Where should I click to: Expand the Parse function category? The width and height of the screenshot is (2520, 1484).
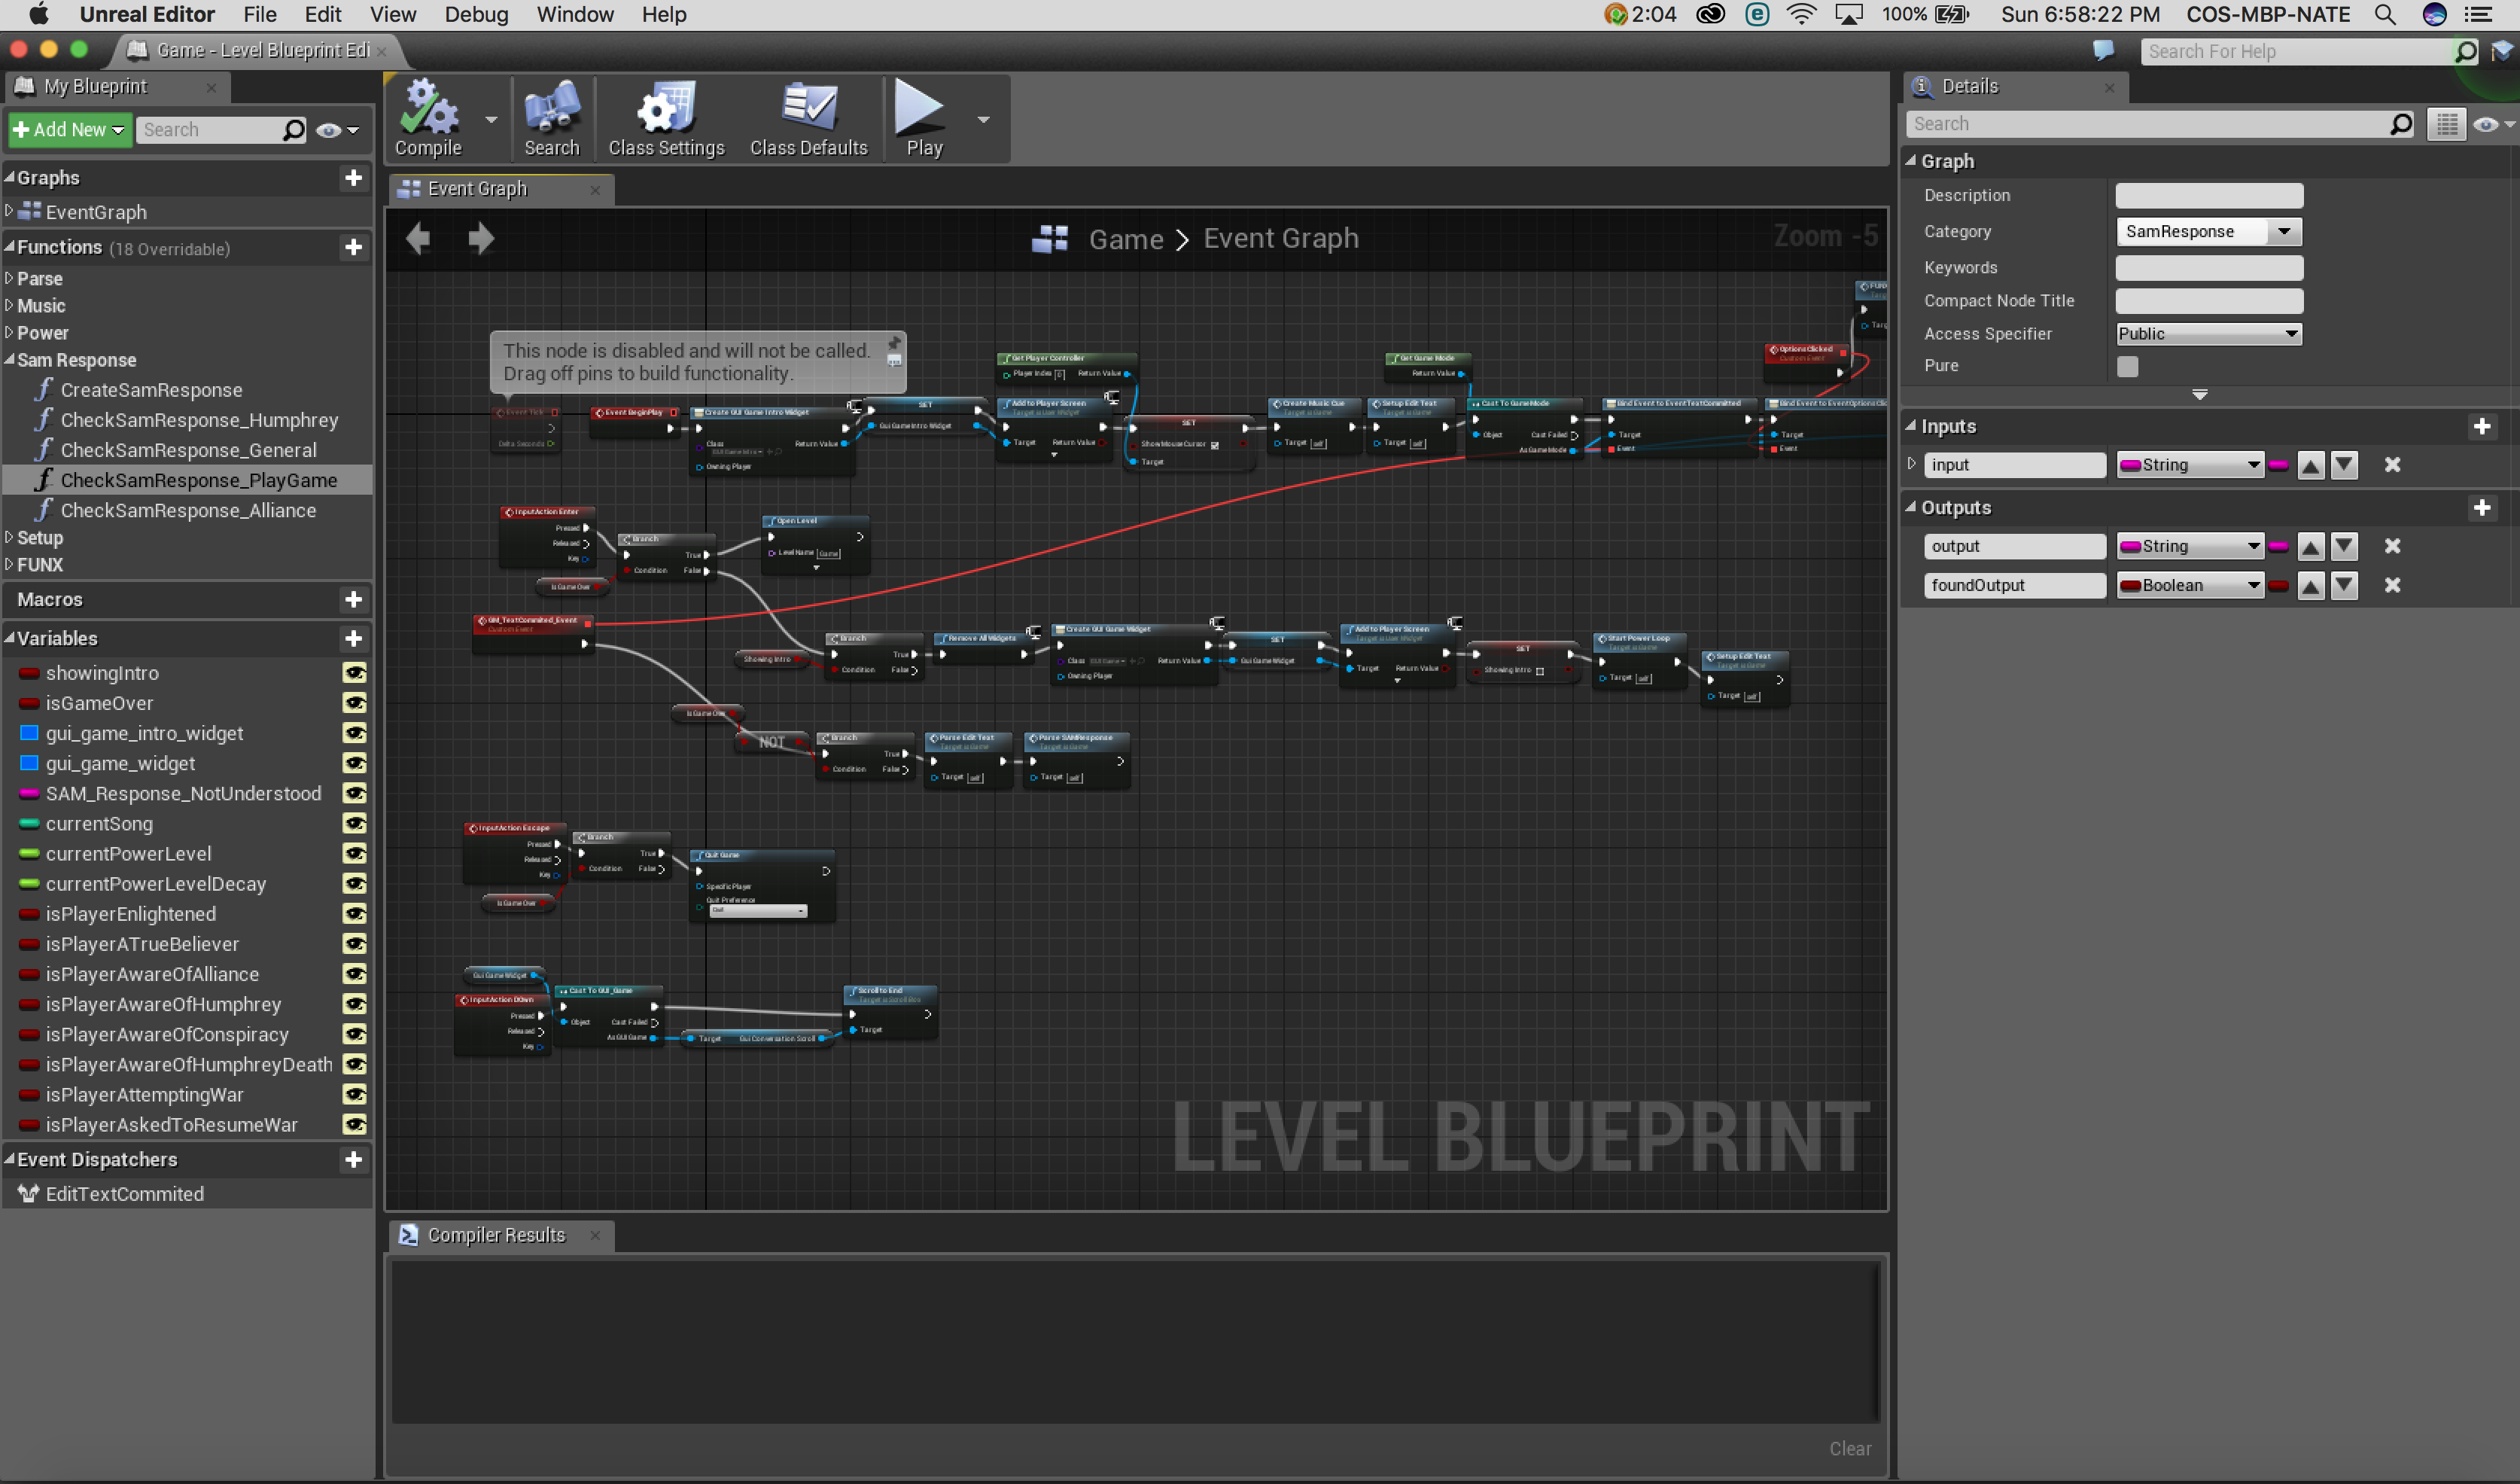10,278
